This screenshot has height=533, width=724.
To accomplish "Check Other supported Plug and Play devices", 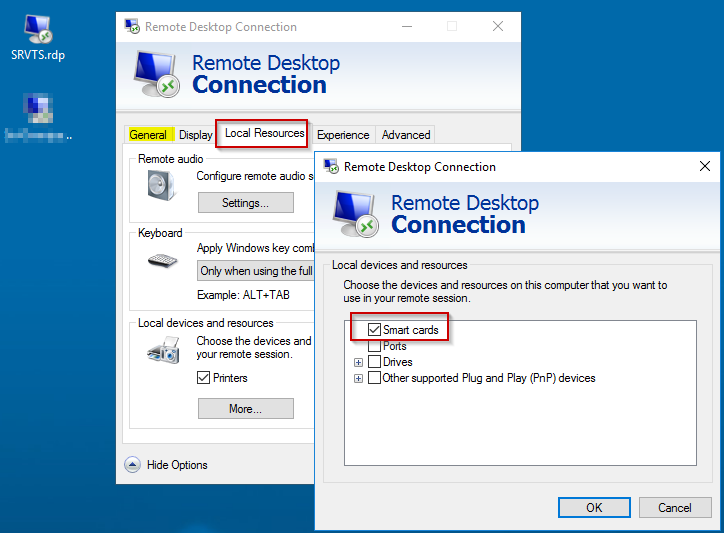I will [x=374, y=378].
